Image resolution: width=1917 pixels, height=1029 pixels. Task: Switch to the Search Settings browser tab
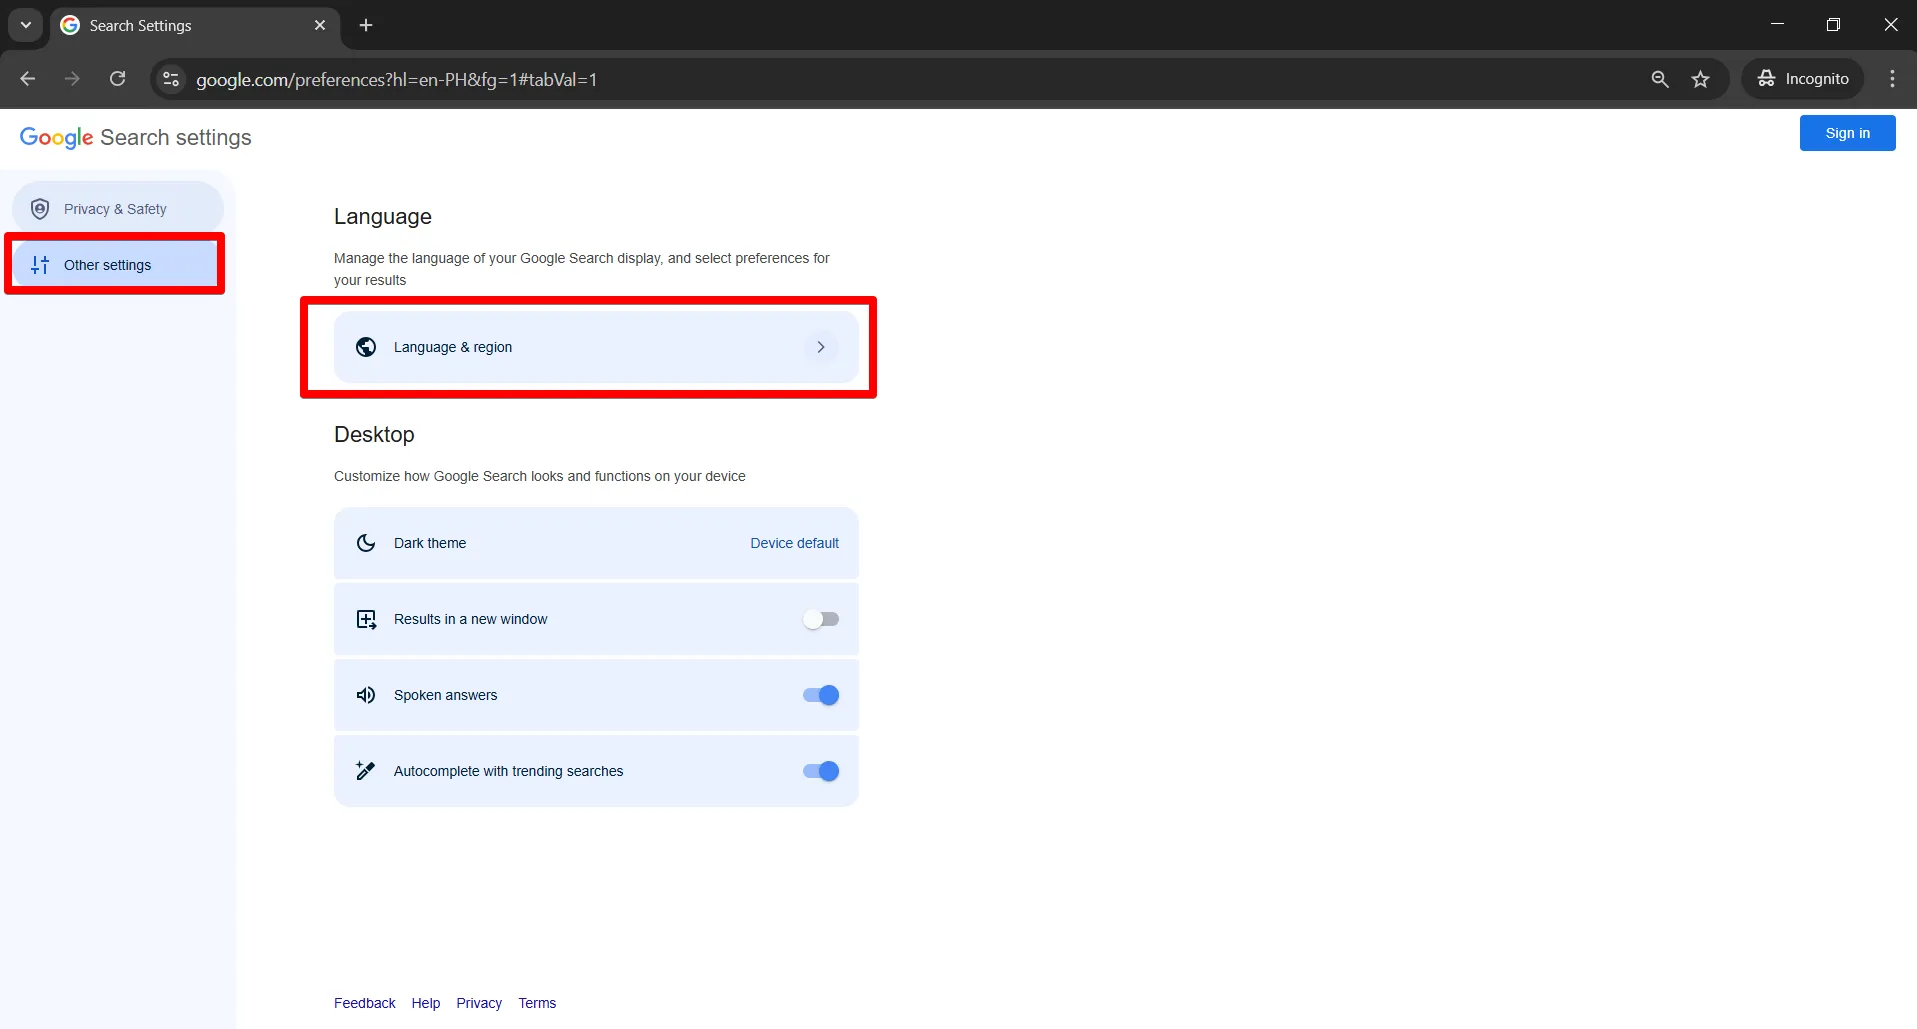click(x=195, y=25)
